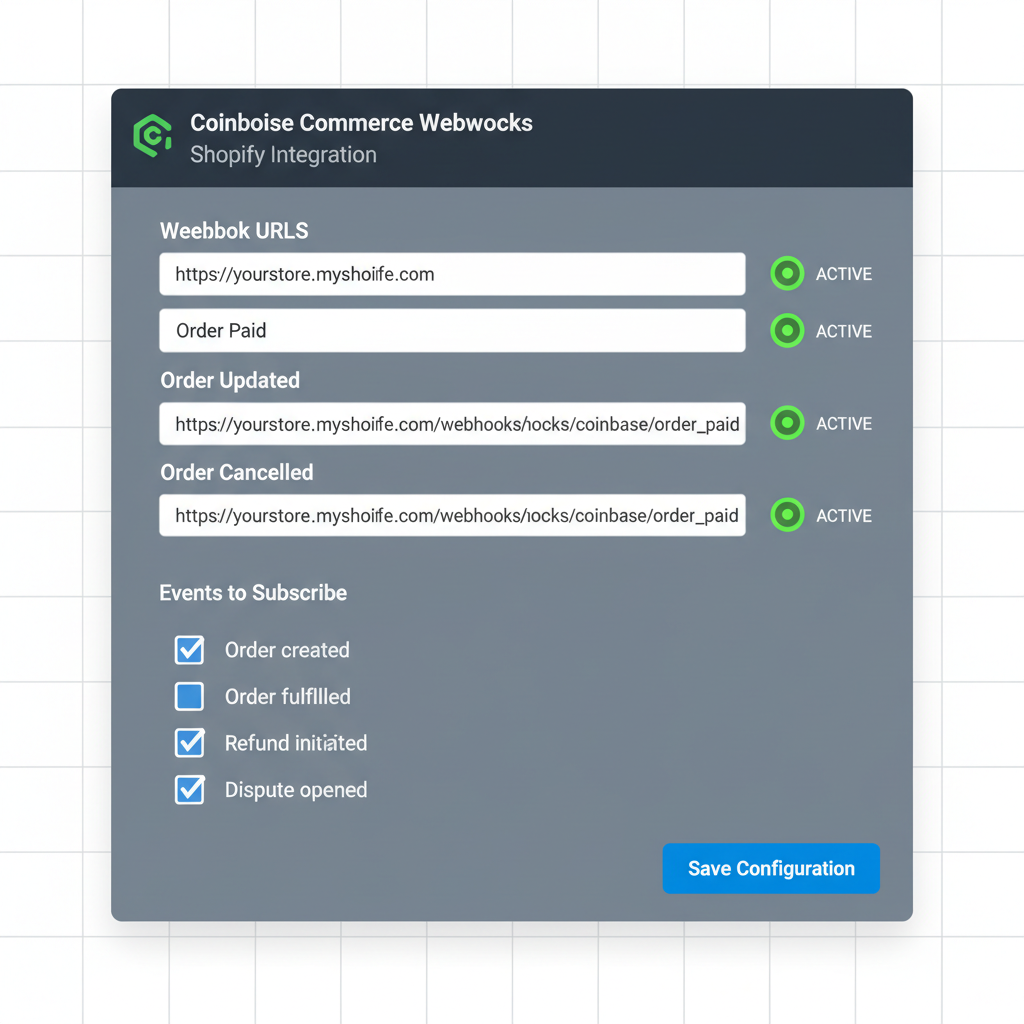Click the Webhook URLs section heading
Screen dimensions: 1024x1024
click(233, 231)
